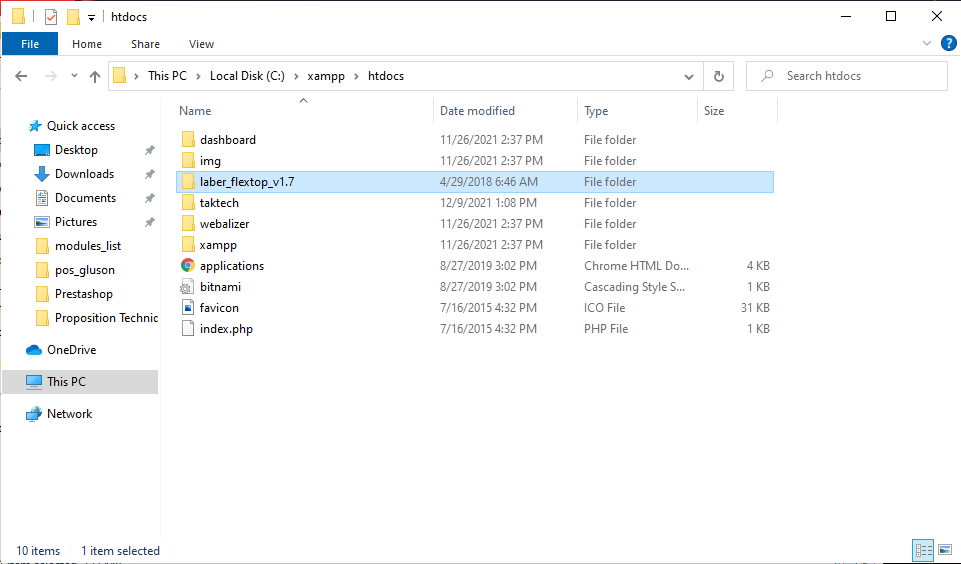Select the webalizer folder
Image resolution: width=961 pixels, height=564 pixels.
[224, 224]
